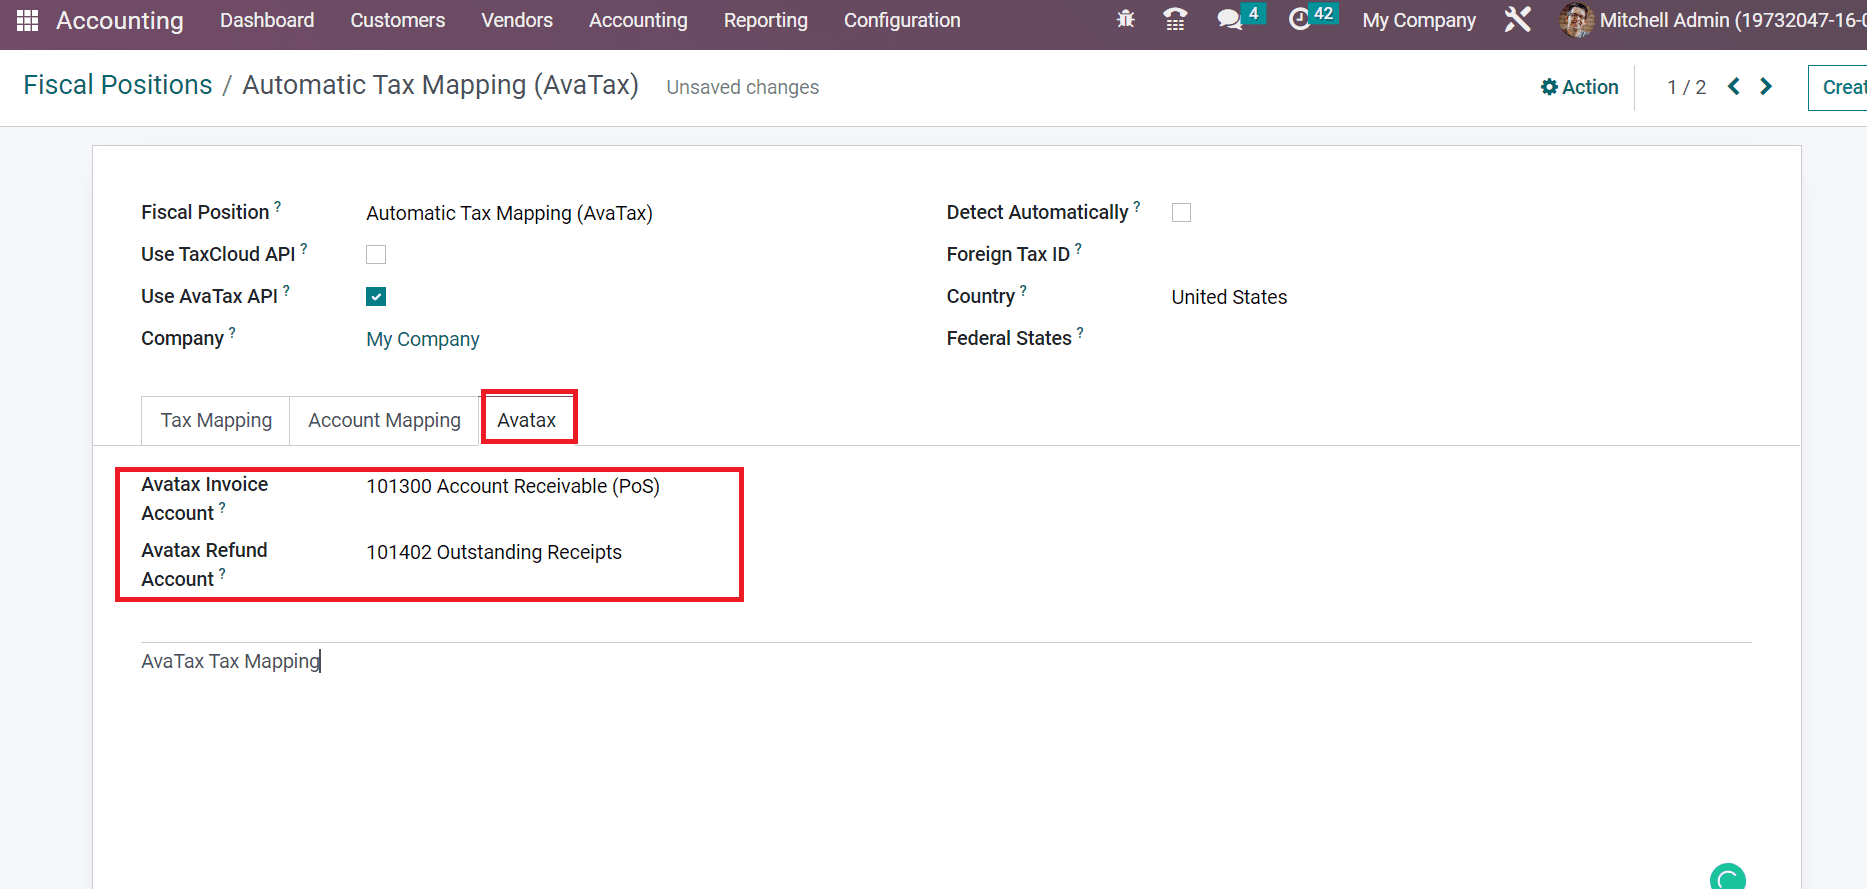Viewport: 1867px width, 889px height.
Task: Click the green circular help widget
Action: click(x=1728, y=878)
